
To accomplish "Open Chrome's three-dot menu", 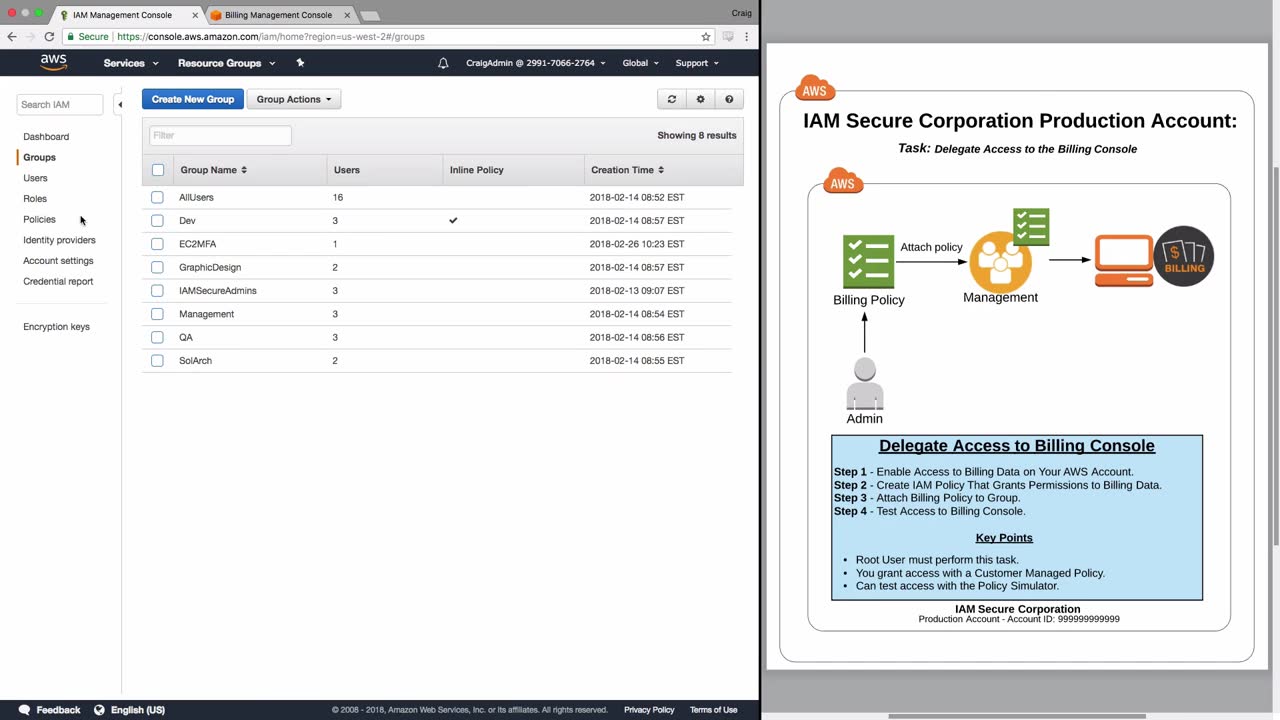I will click(x=746, y=36).
